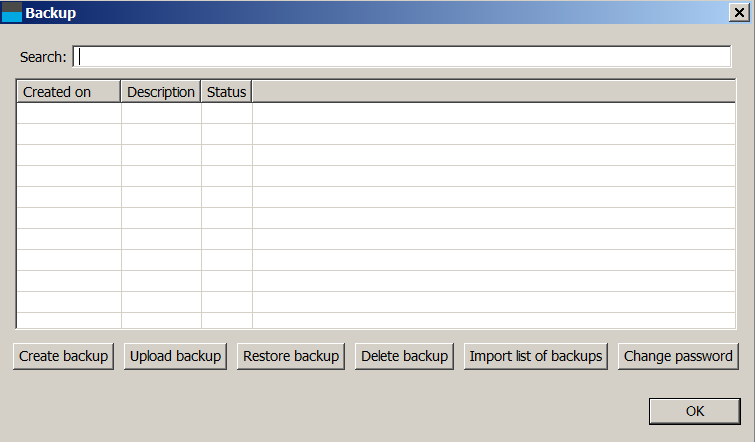Sort by the Status column header
This screenshot has width=755, height=442.
(x=226, y=91)
